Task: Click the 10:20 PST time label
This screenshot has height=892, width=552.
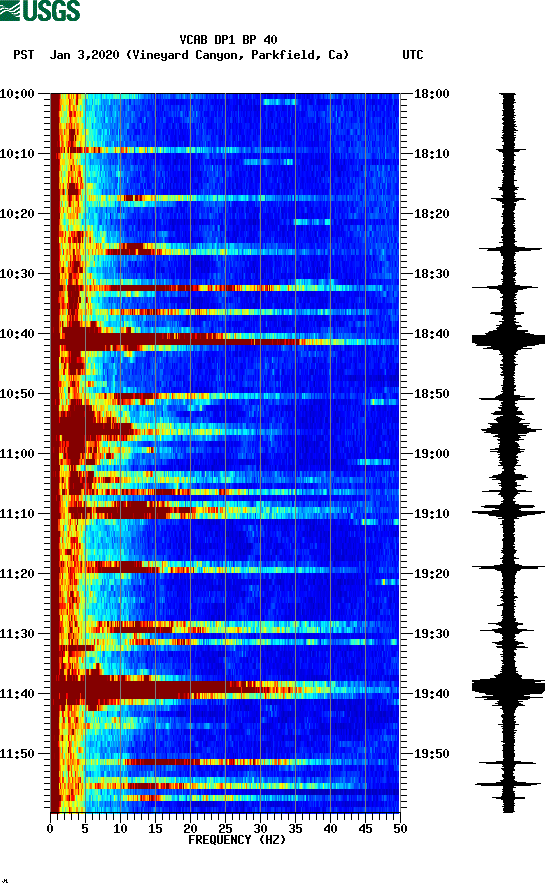Action: pyautogui.click(x=17, y=213)
